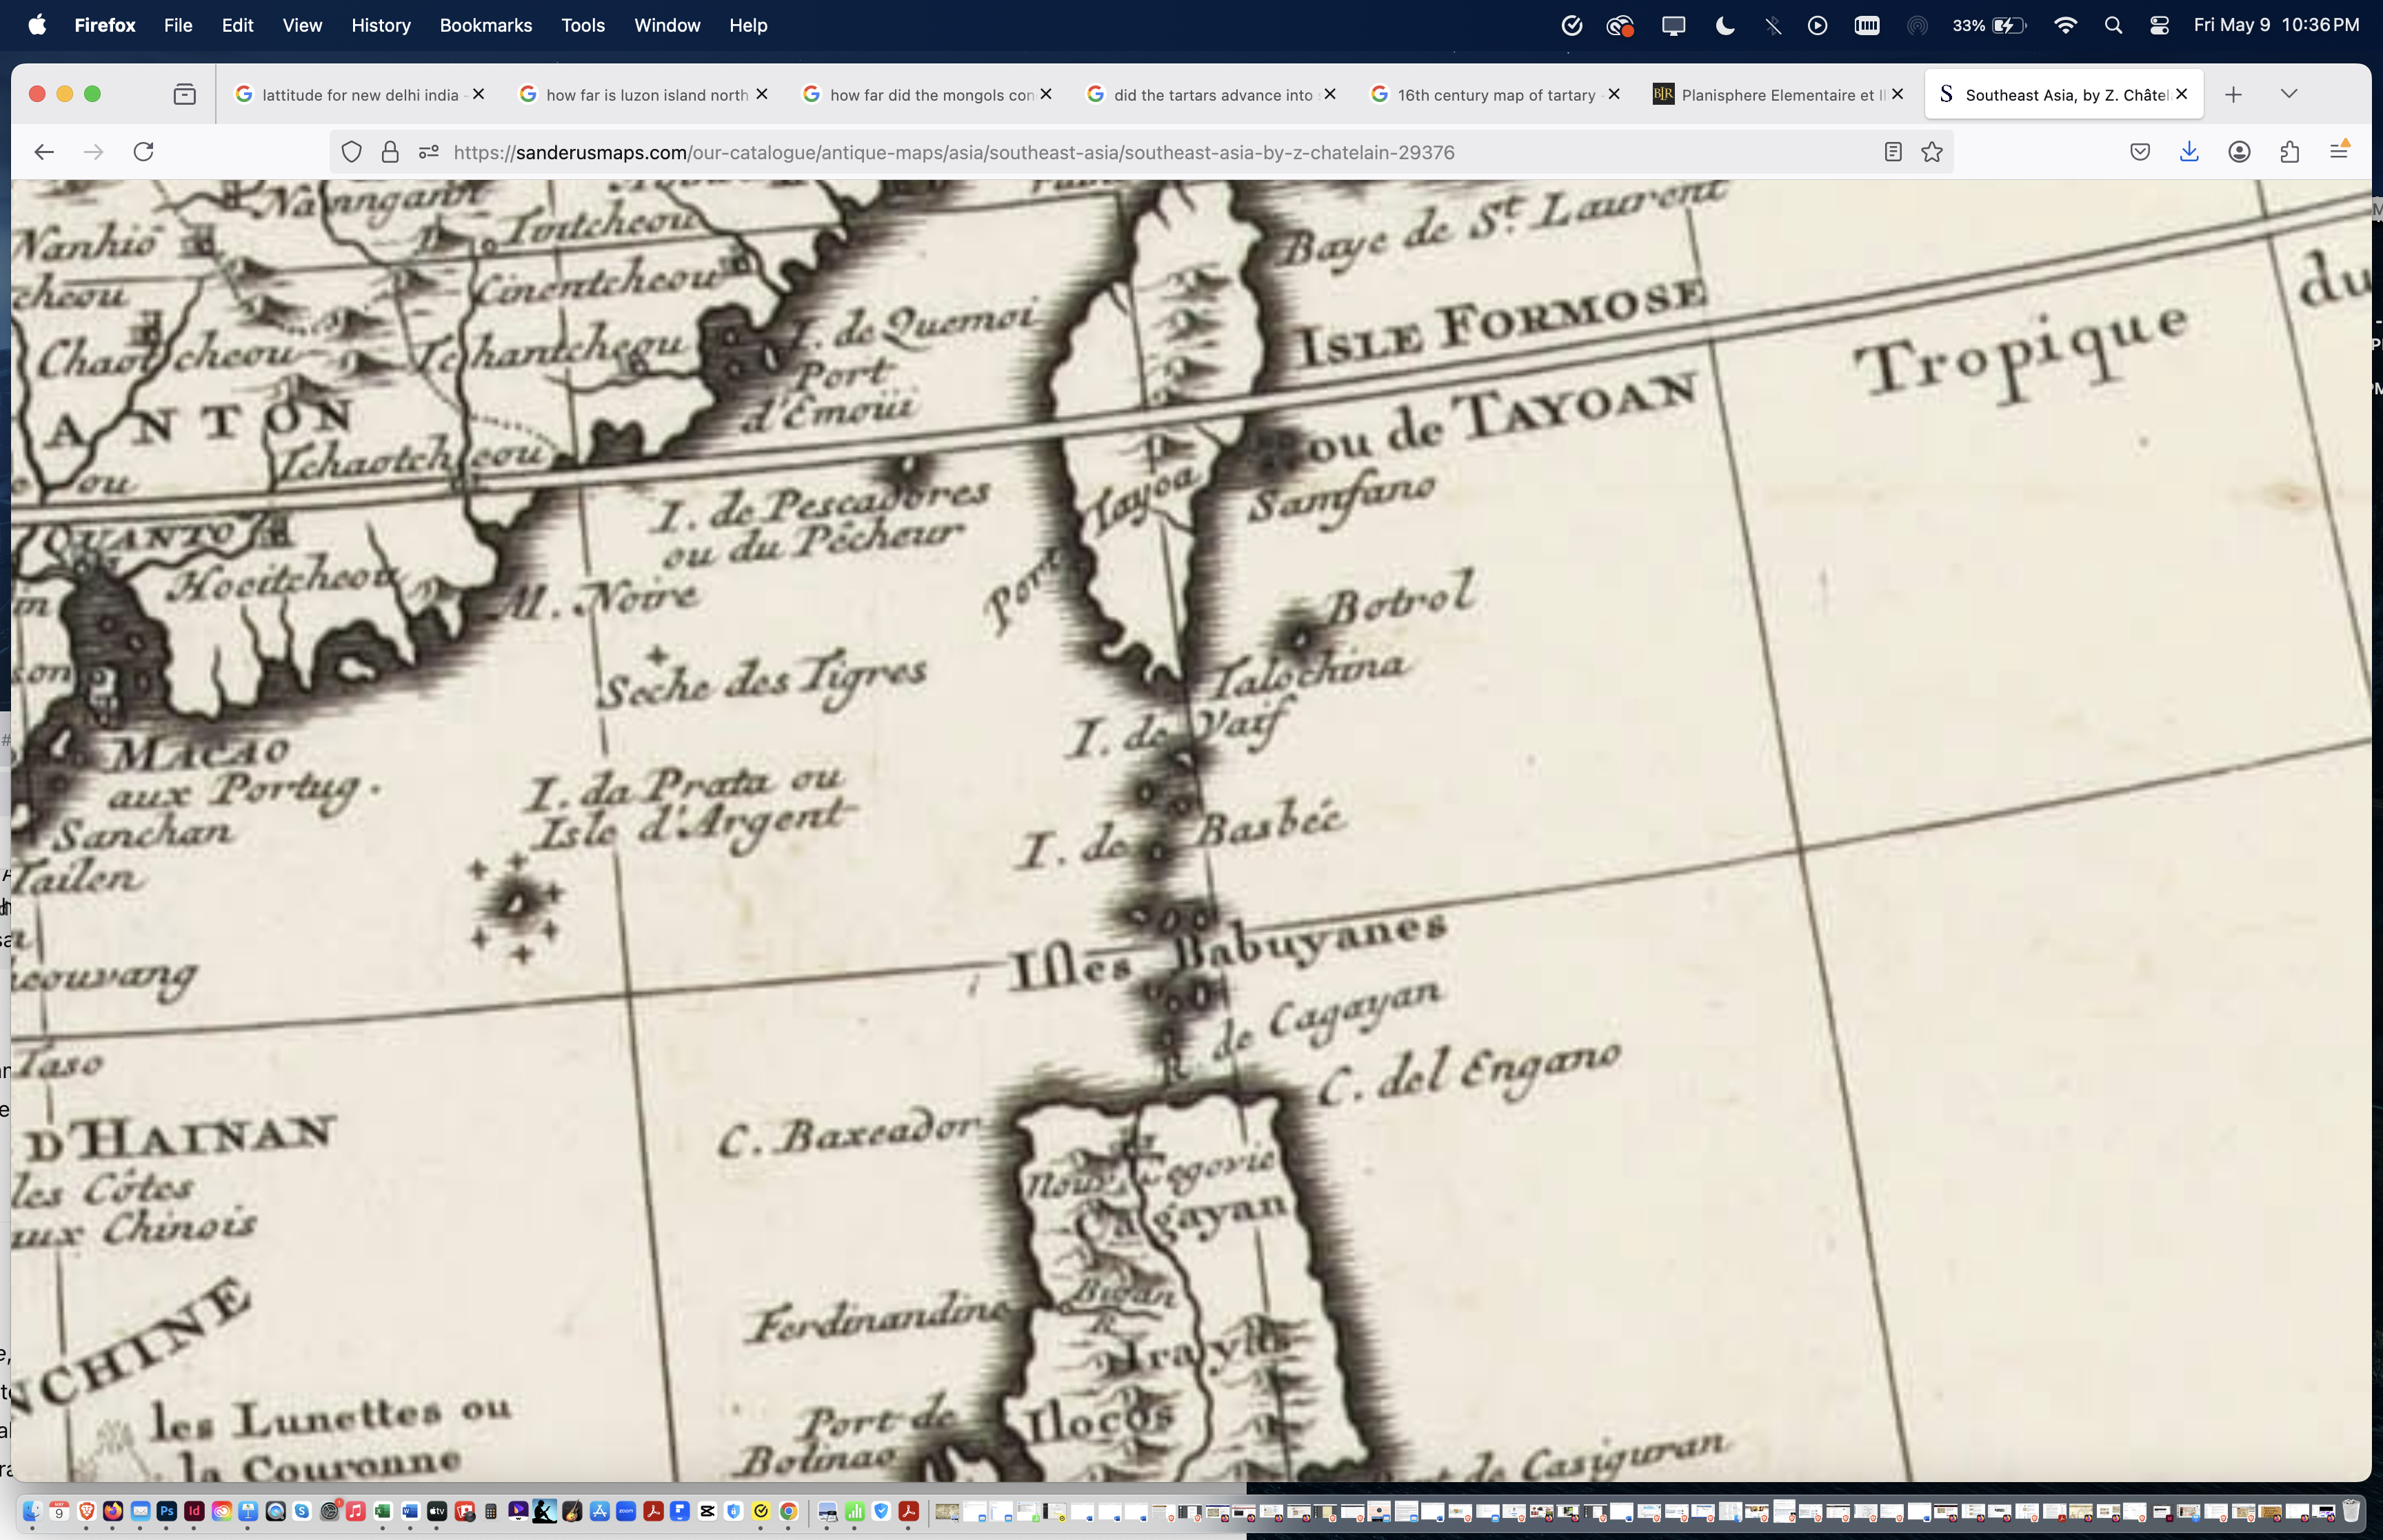This screenshot has width=2383, height=1540.
Task: Open Photoshop from the Dock
Action: click(167, 1511)
